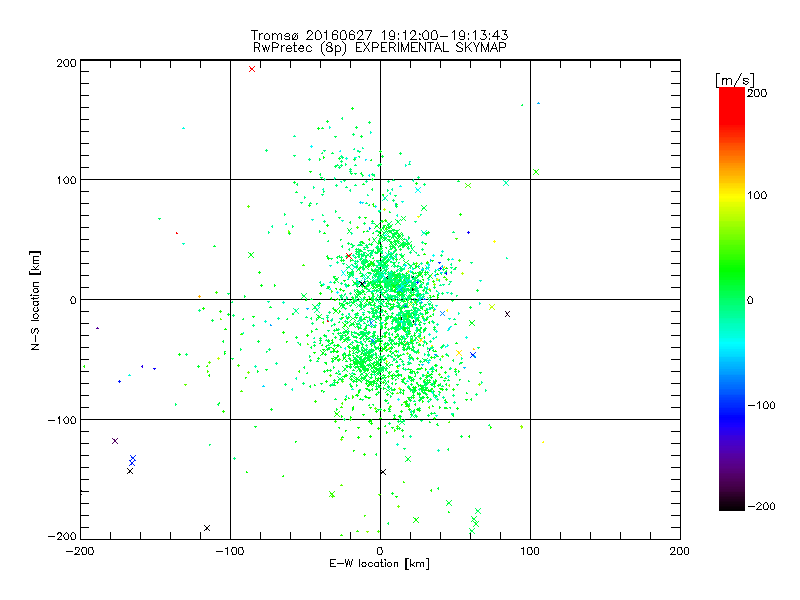Screen dimensions: 800x600
Task: Click the black X marker below center axis
Action: coord(383,472)
